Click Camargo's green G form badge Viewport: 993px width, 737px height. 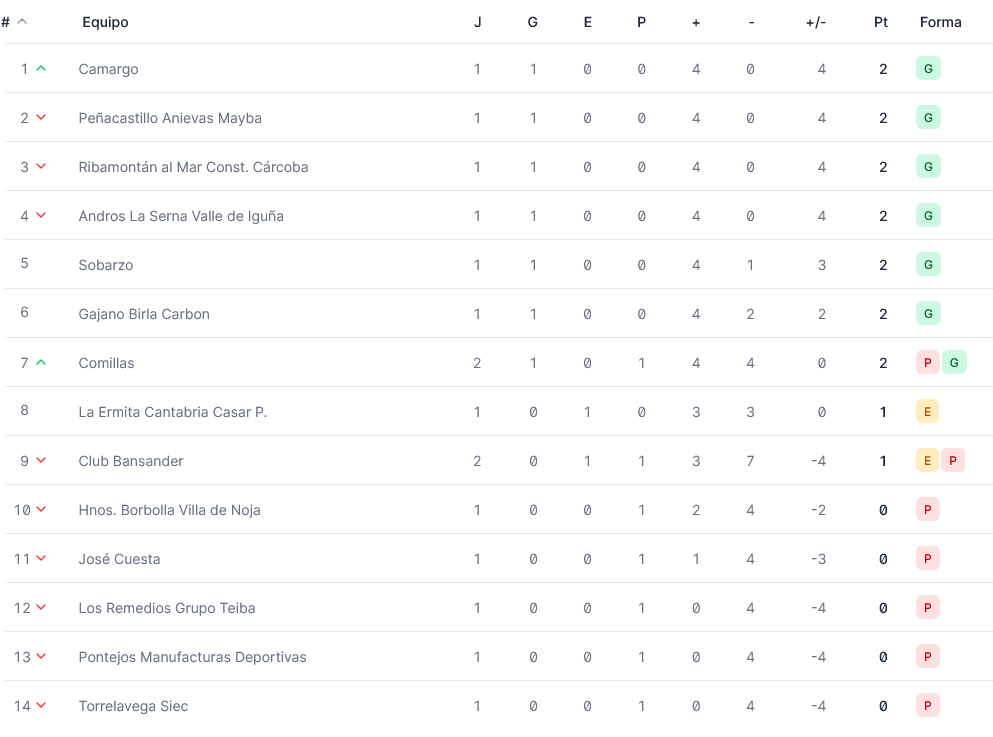click(x=928, y=69)
